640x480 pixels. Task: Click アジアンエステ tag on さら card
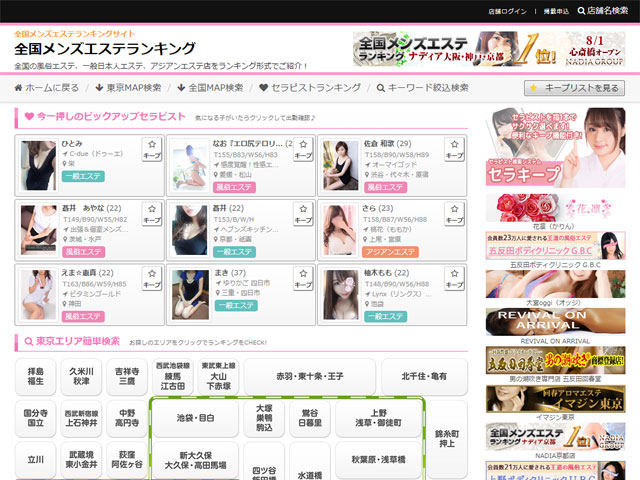point(390,252)
